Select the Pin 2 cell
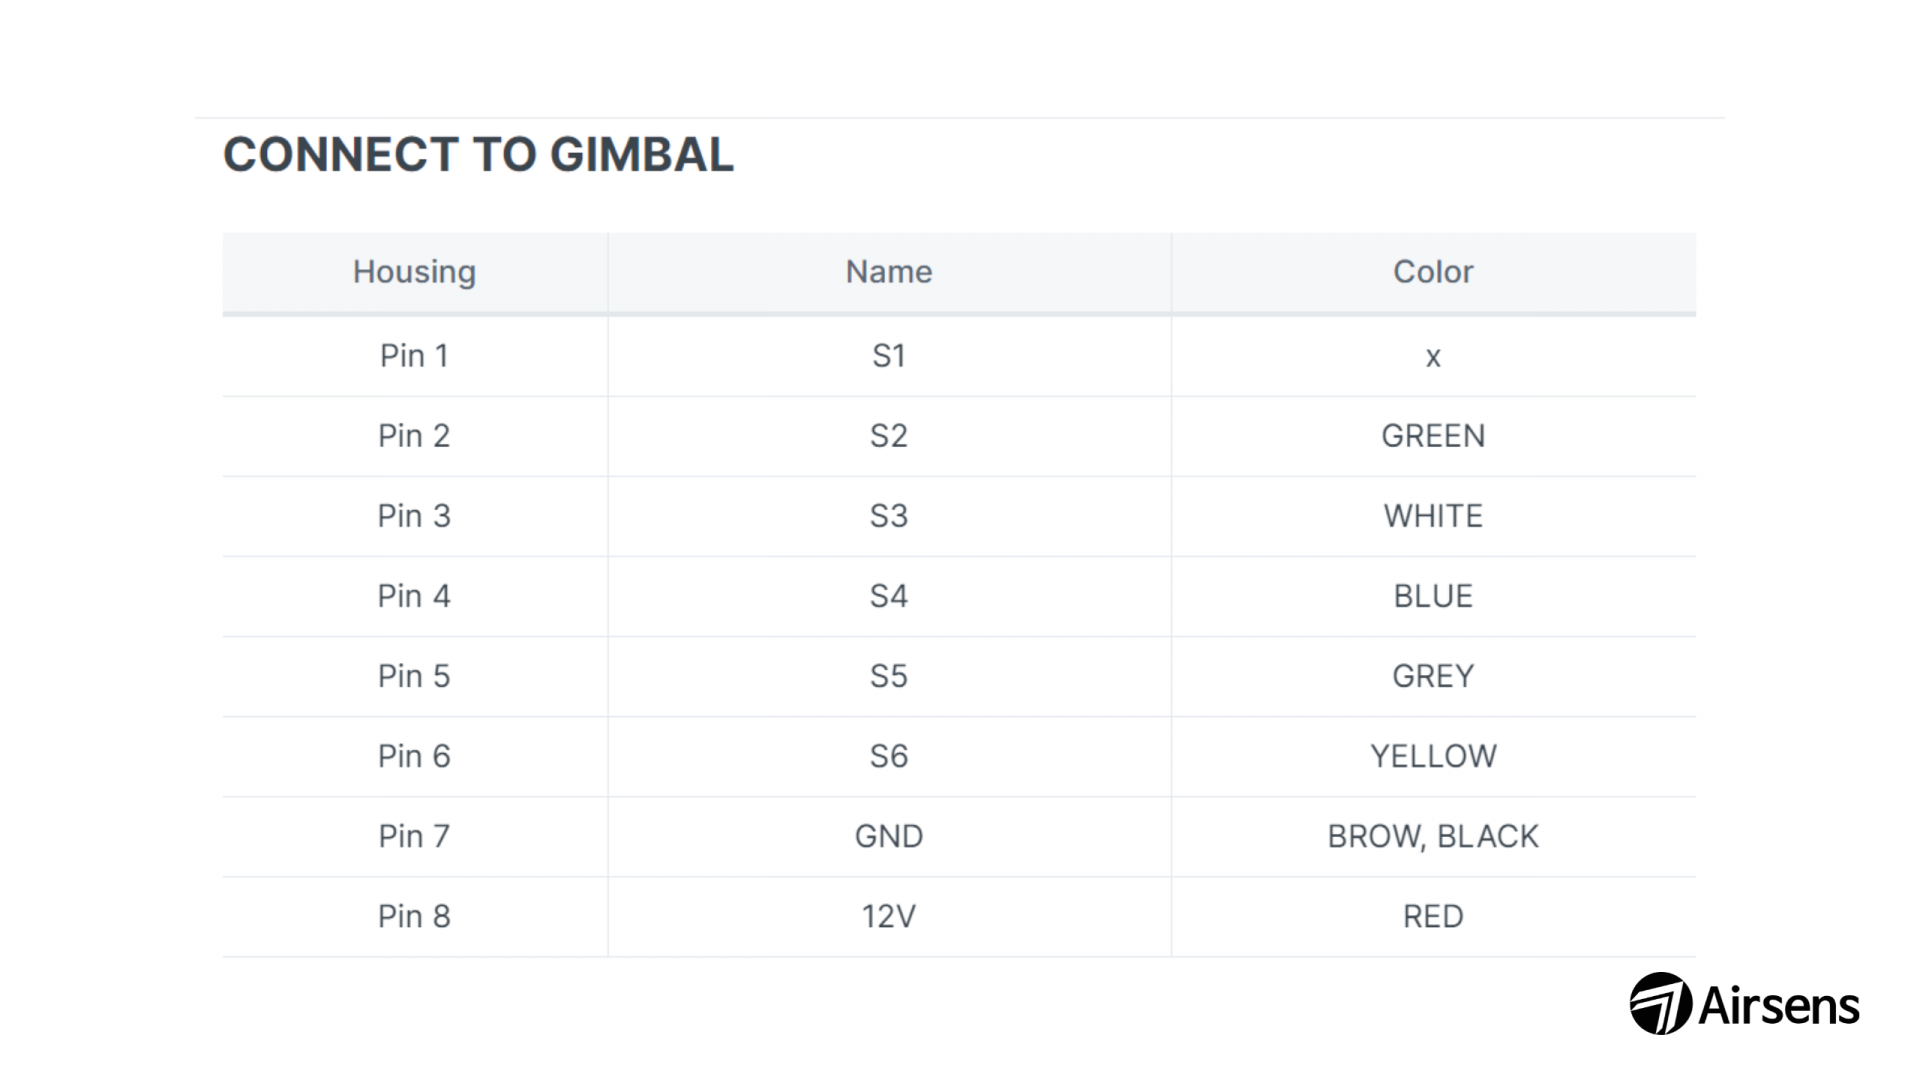The width and height of the screenshot is (1920, 1080). click(414, 436)
